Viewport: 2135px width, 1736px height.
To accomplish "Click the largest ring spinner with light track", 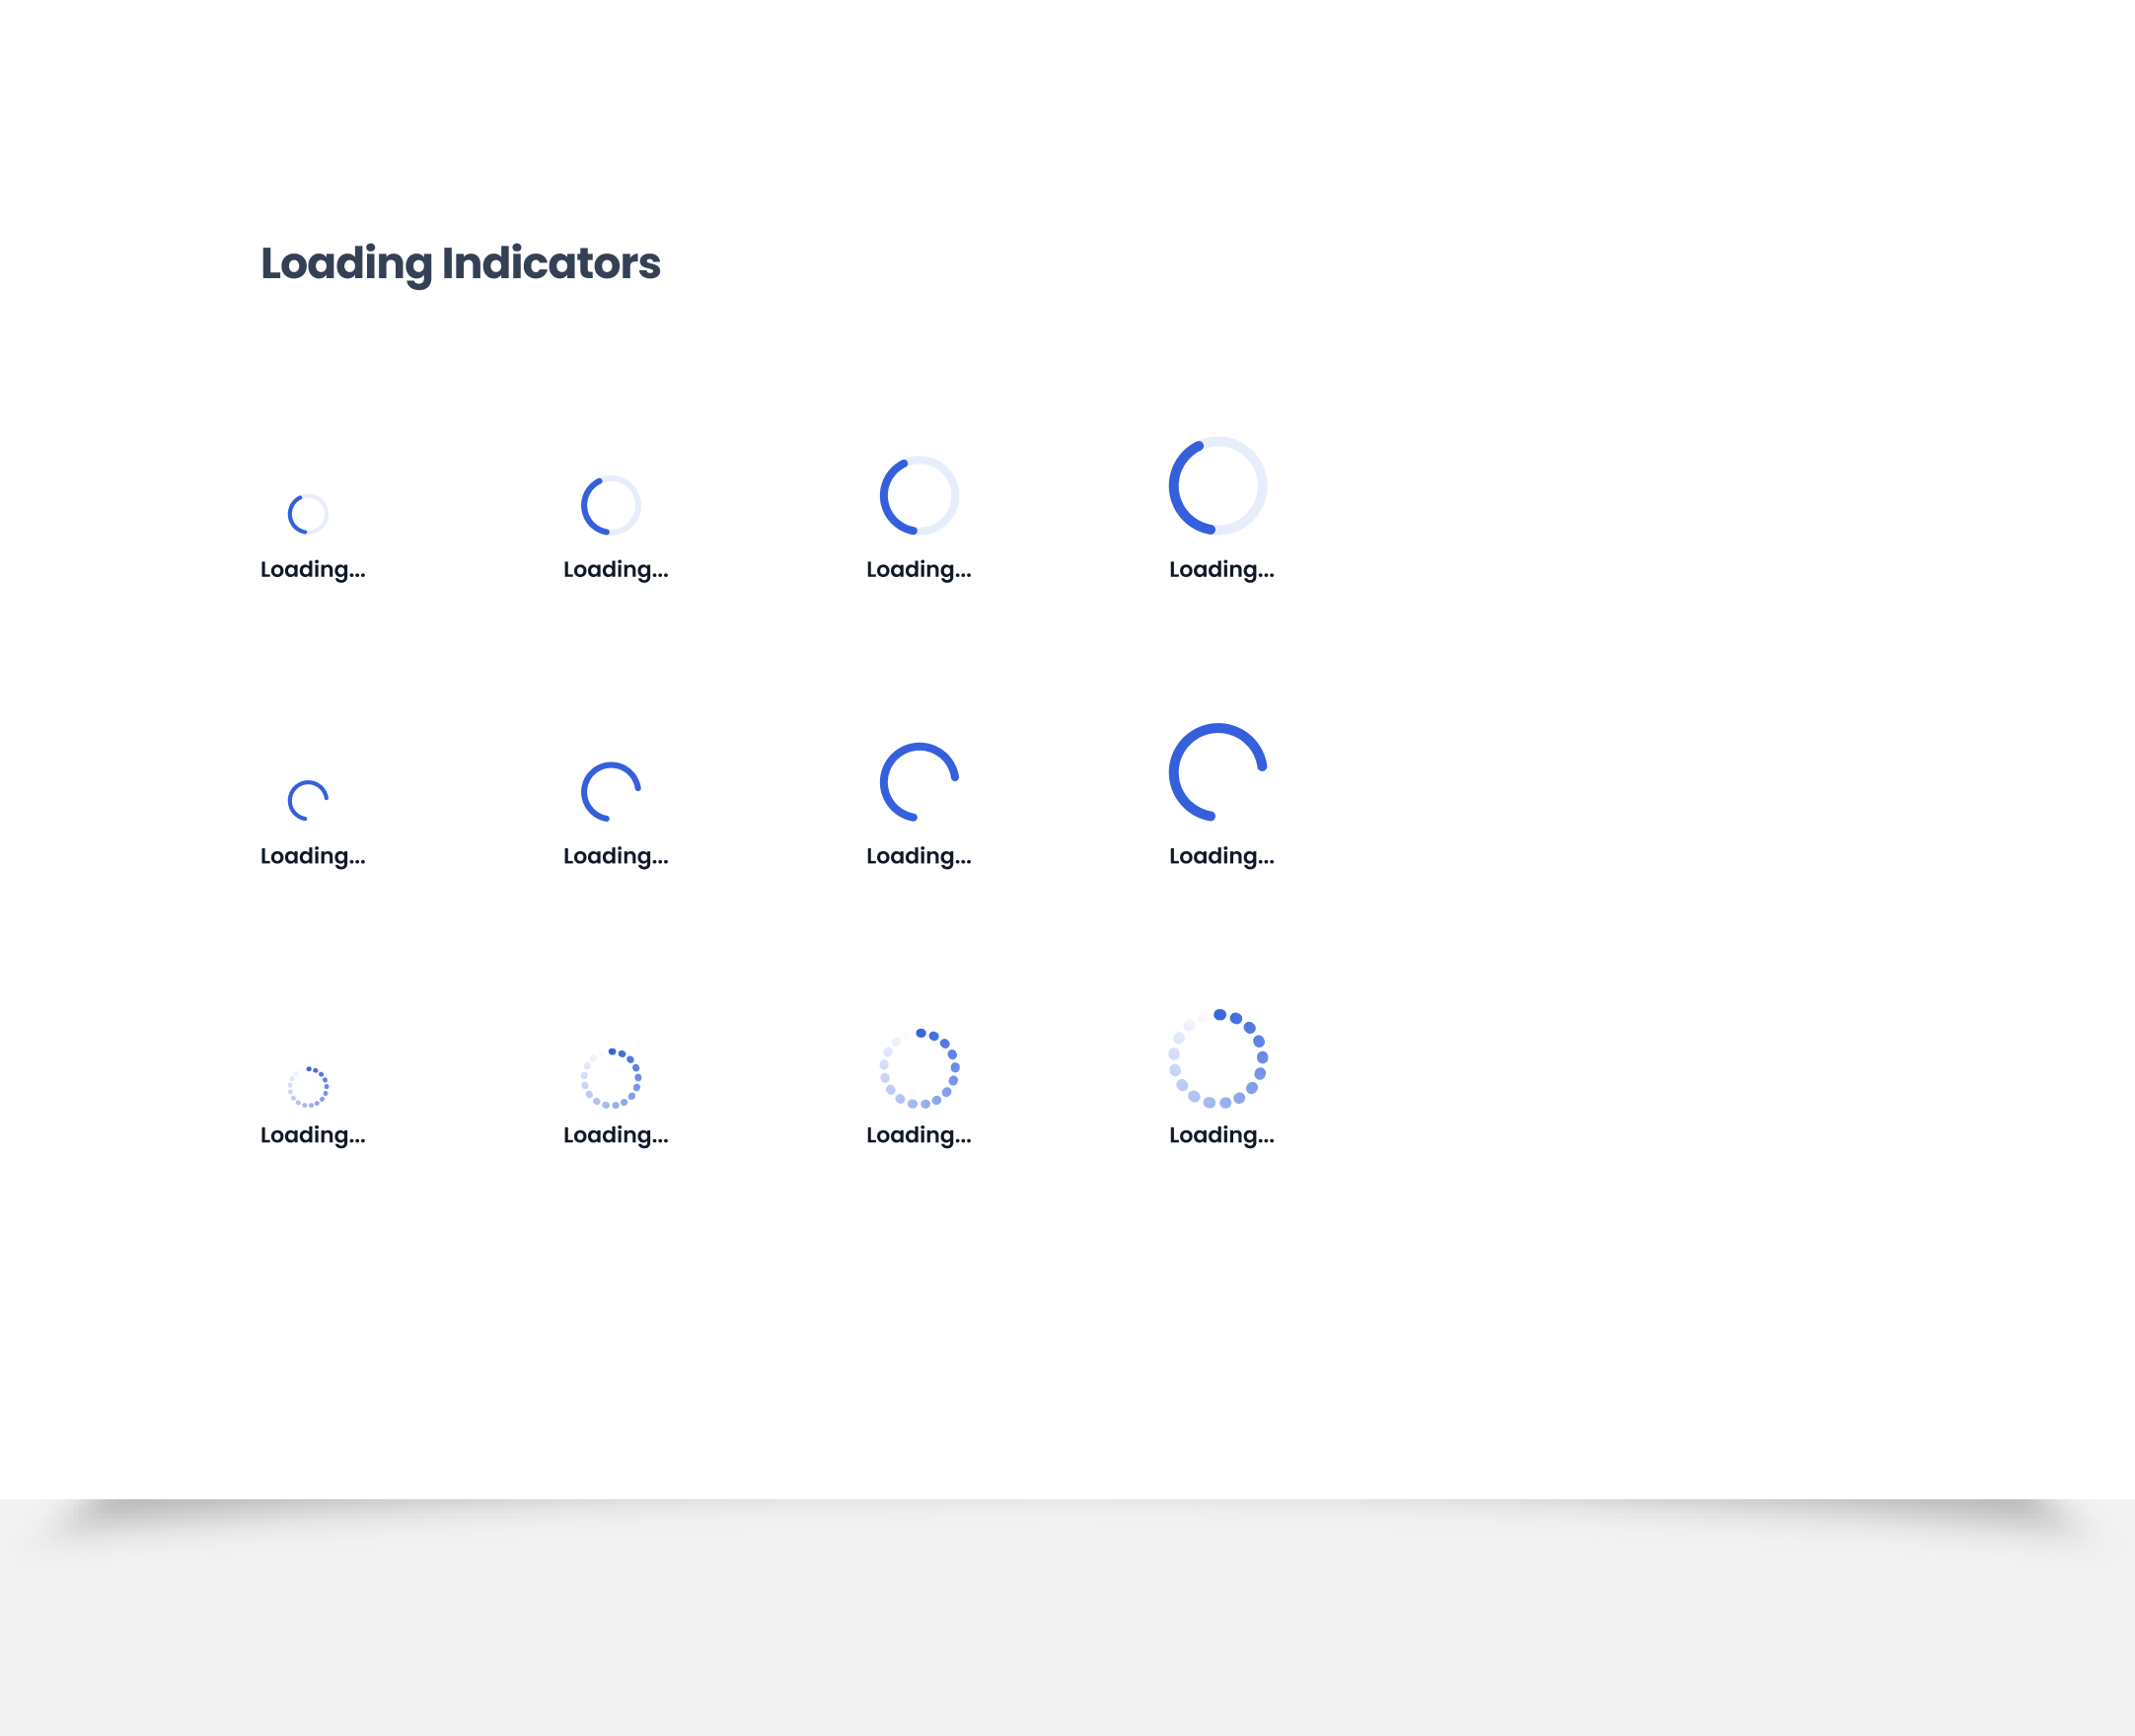I will pyautogui.click(x=1218, y=486).
